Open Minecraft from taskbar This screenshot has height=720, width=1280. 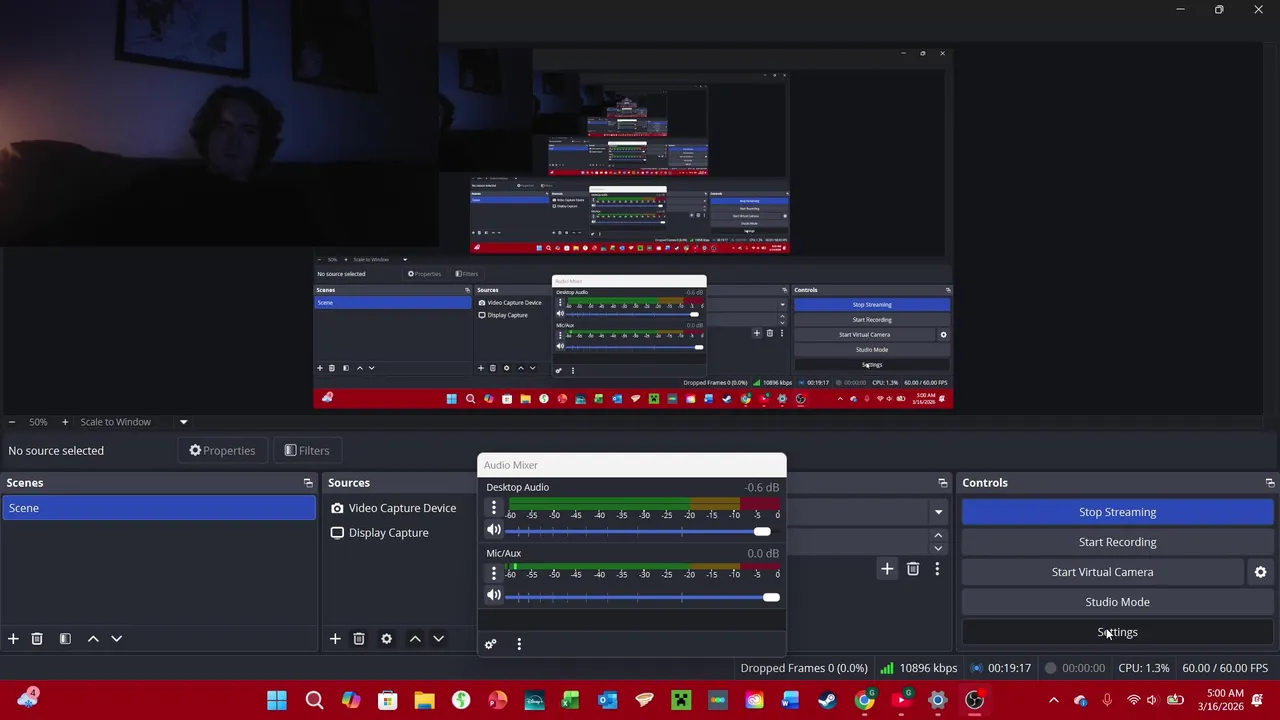click(681, 700)
